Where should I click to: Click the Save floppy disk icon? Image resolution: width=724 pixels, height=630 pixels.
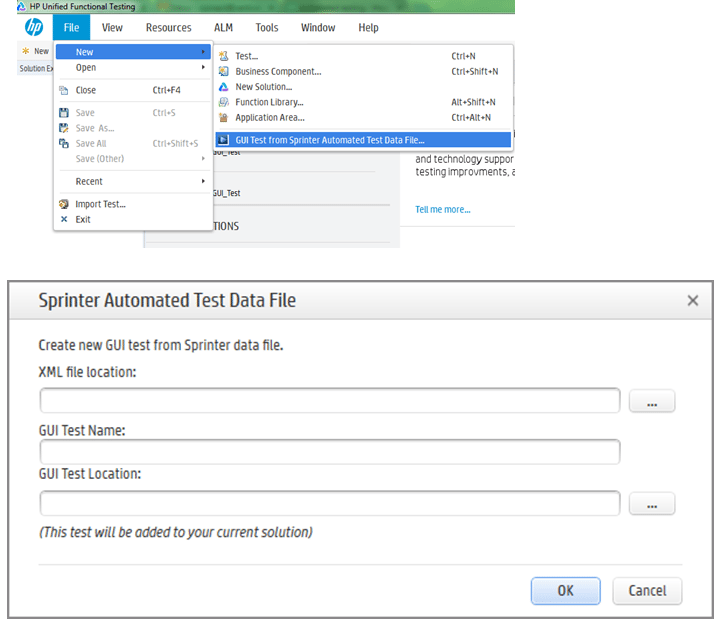[64, 113]
